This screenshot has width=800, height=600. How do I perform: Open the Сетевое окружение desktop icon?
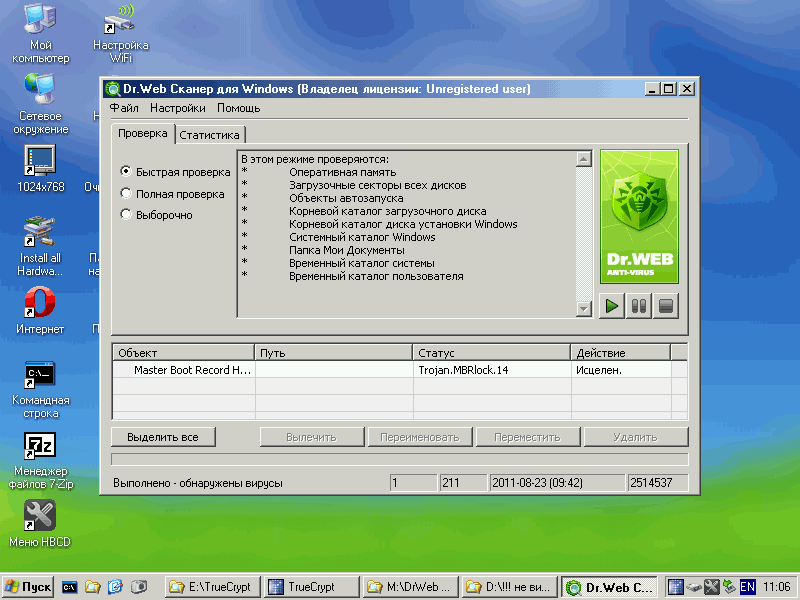pyautogui.click(x=40, y=104)
